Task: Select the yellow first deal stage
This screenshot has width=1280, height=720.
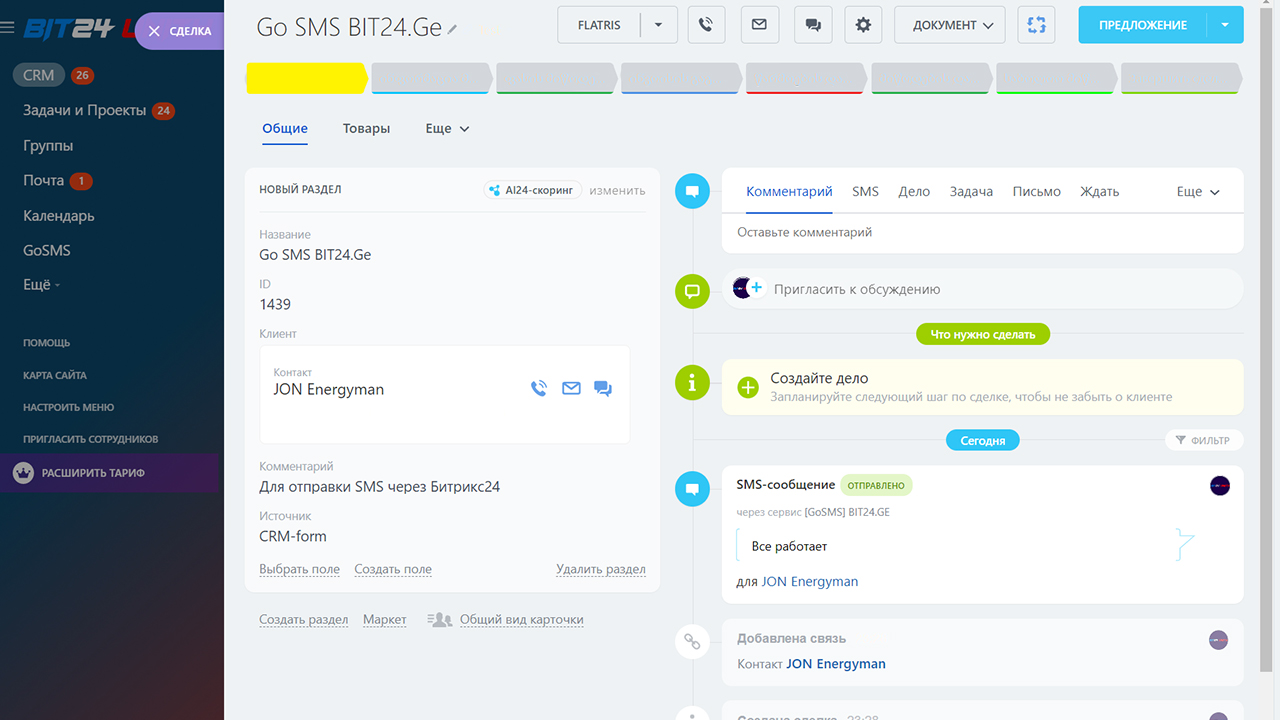Action: pyautogui.click(x=305, y=78)
